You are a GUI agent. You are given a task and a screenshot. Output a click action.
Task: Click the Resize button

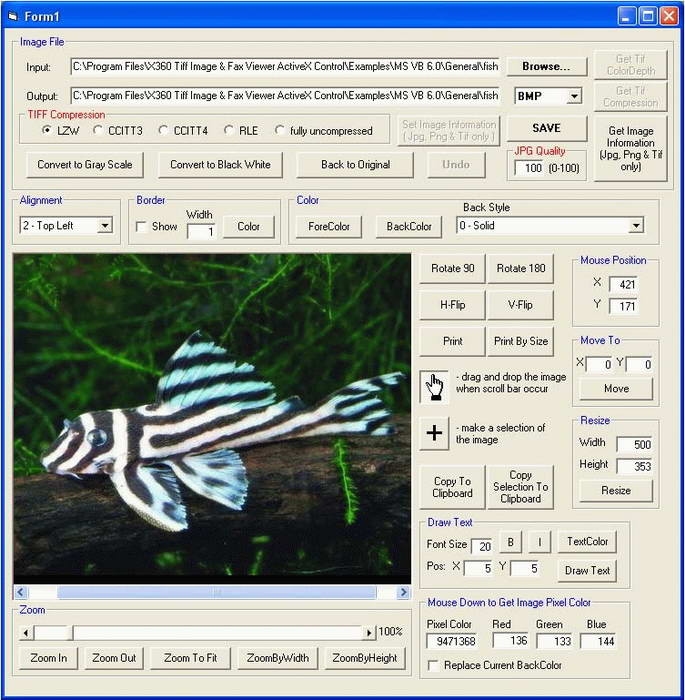click(616, 491)
